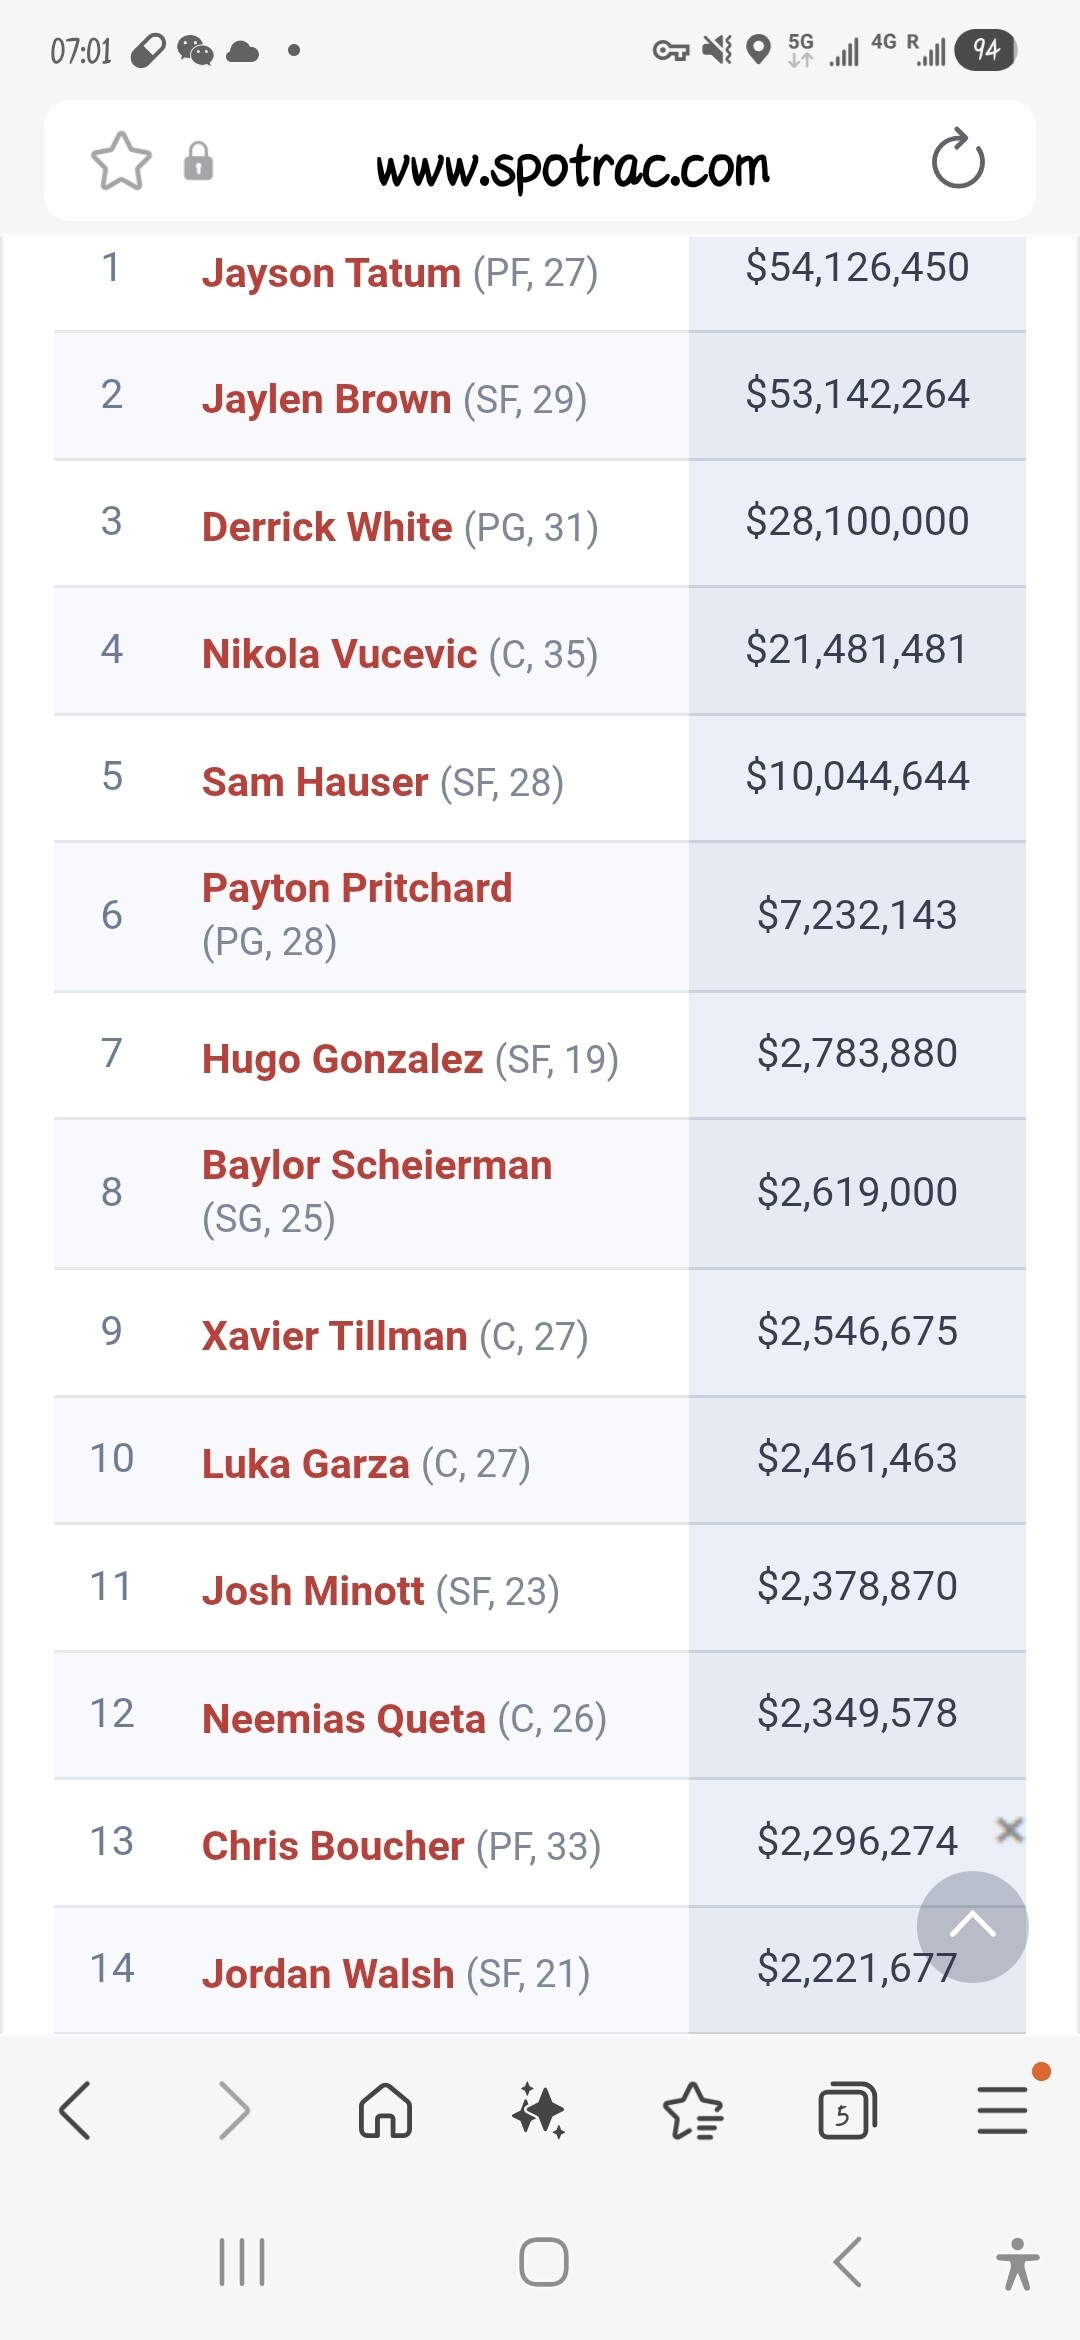Go back using the browser back arrow
1080x2340 pixels.
point(76,2111)
